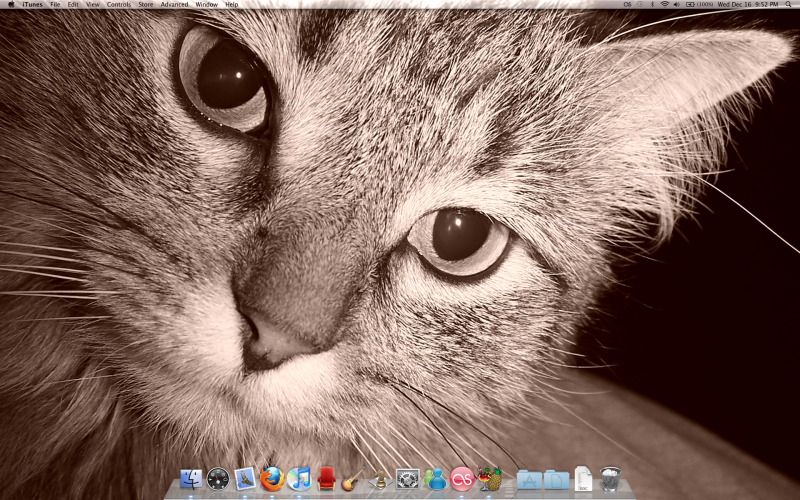Open Chess from the Dock
Image resolution: width=800 pixels, height=500 pixels.
click(380, 480)
